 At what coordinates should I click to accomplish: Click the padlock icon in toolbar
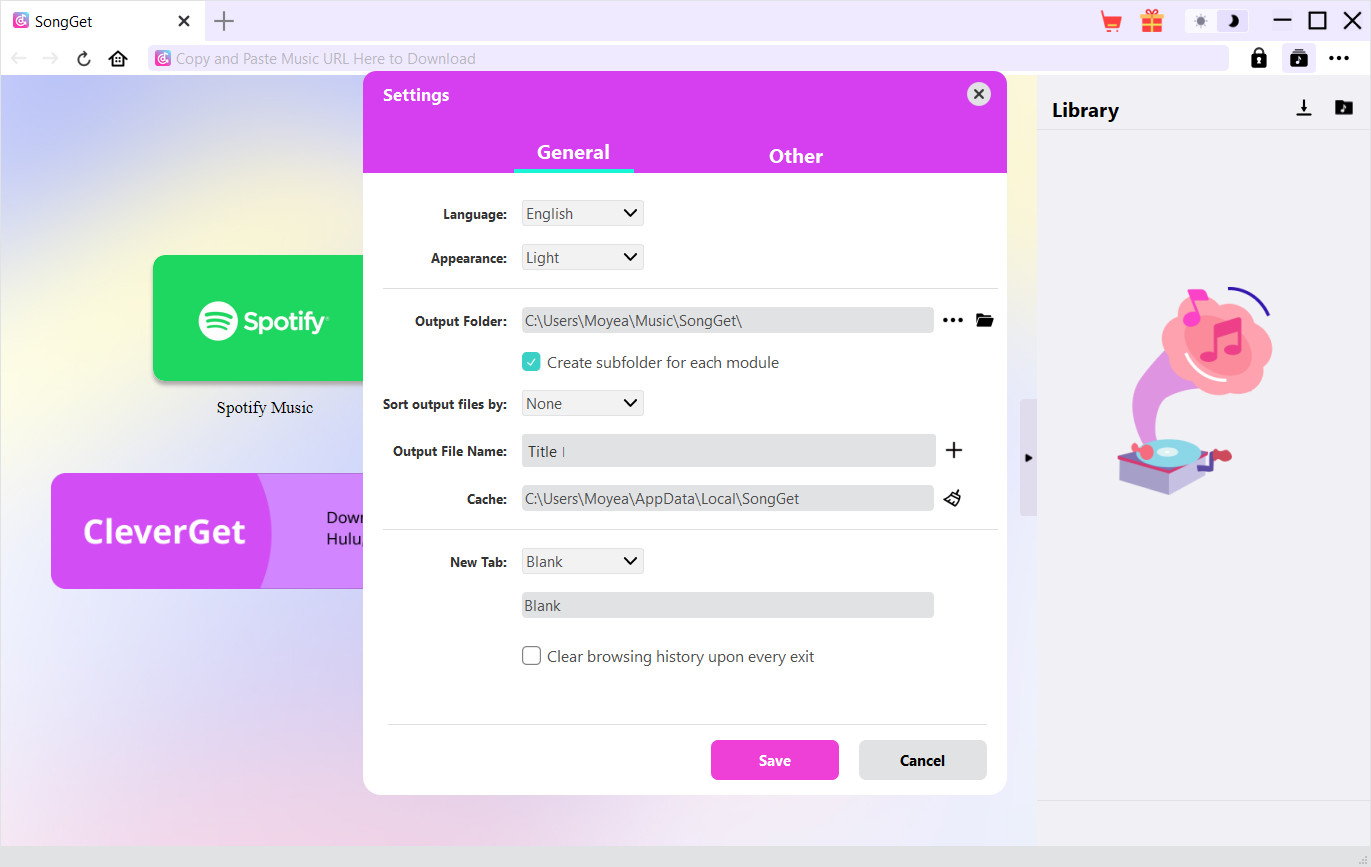tap(1259, 58)
